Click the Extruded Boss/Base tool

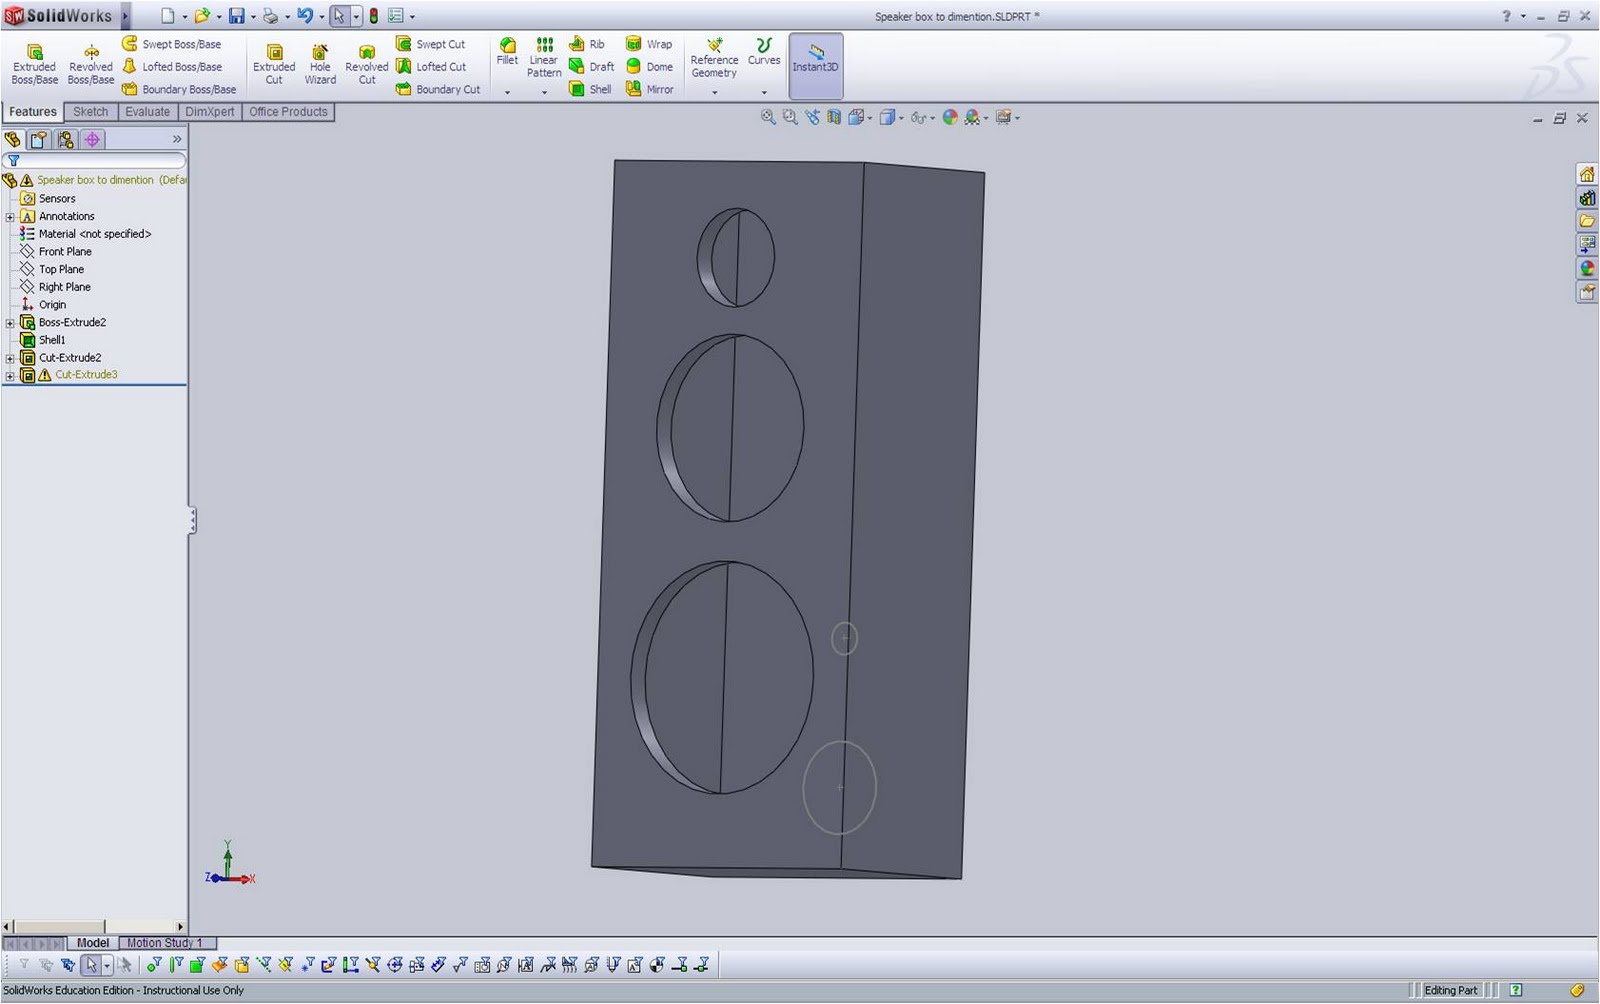pos(34,65)
